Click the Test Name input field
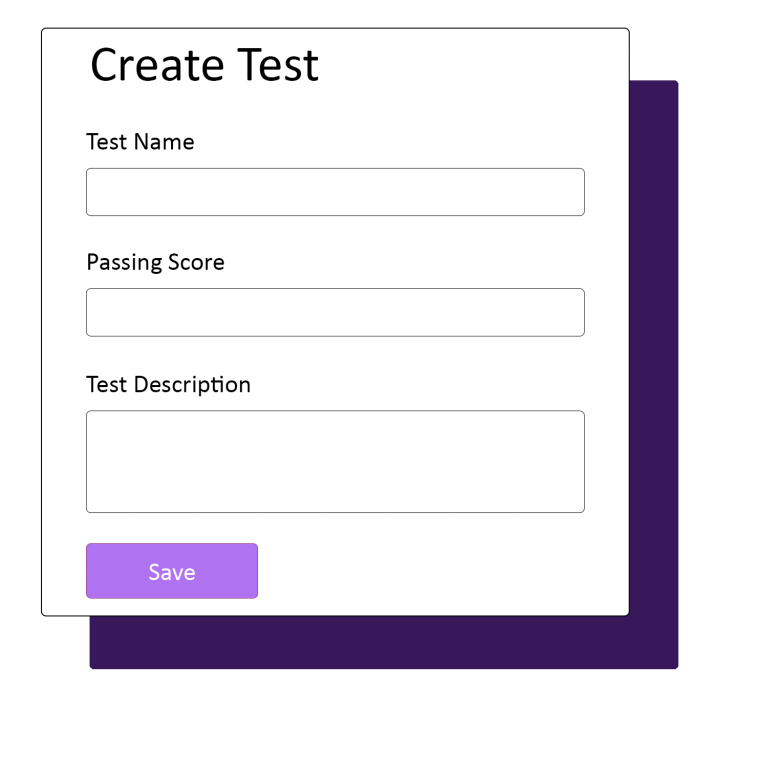The image size is (768, 768). click(x=335, y=192)
